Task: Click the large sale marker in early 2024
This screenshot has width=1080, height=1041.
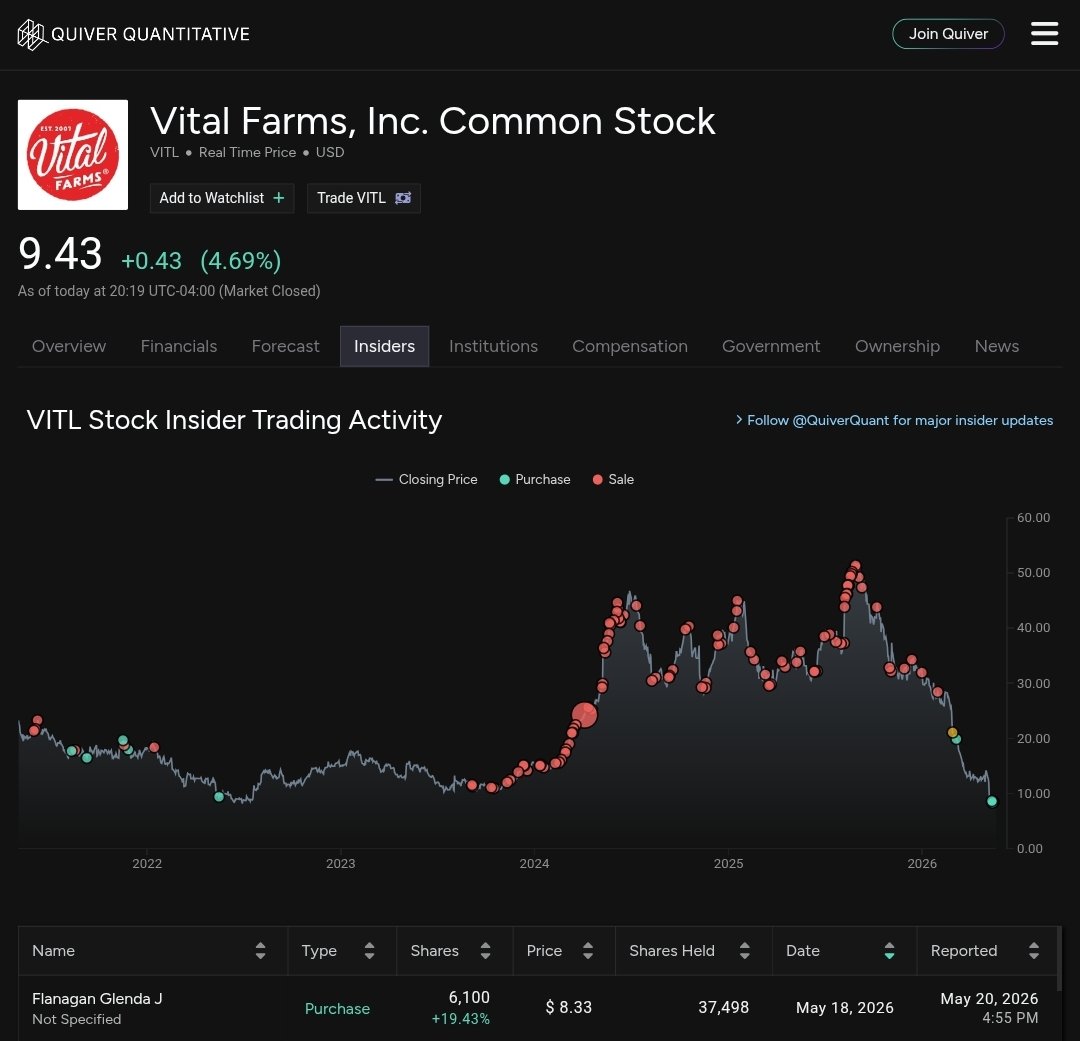Action: (x=585, y=715)
